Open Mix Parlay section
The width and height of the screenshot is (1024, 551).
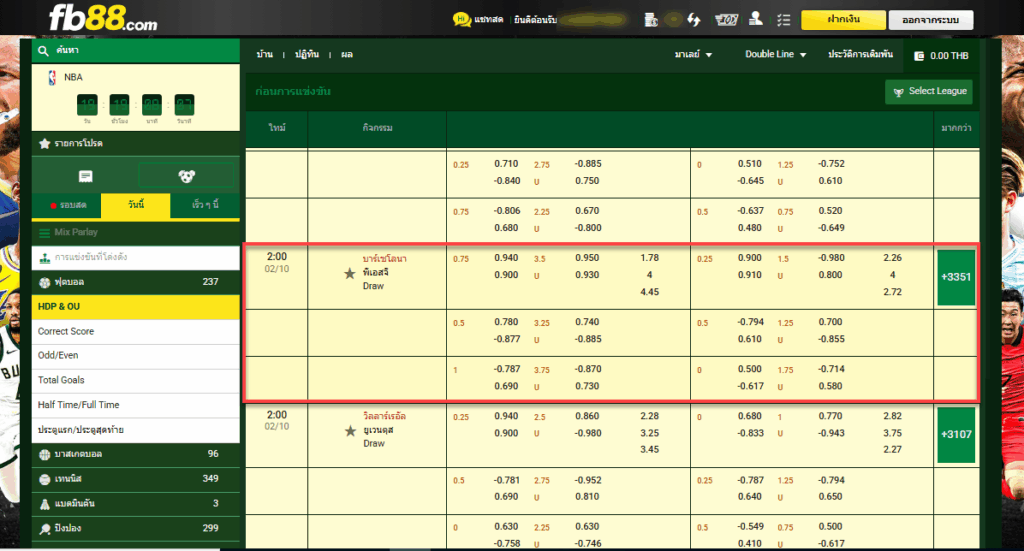136,232
